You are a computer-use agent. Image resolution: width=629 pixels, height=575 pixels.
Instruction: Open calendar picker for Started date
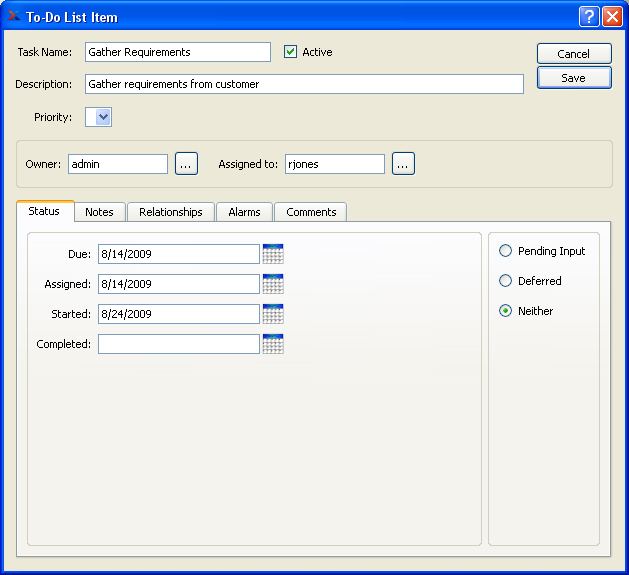pyautogui.click(x=273, y=314)
